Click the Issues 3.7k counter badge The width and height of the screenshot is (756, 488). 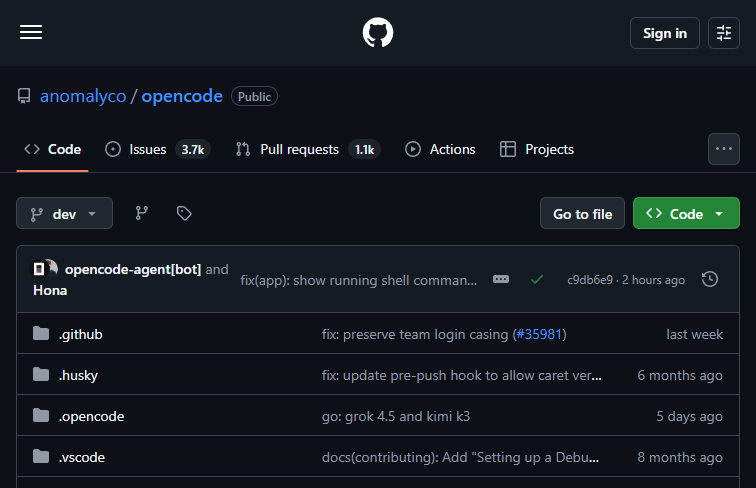pos(193,149)
